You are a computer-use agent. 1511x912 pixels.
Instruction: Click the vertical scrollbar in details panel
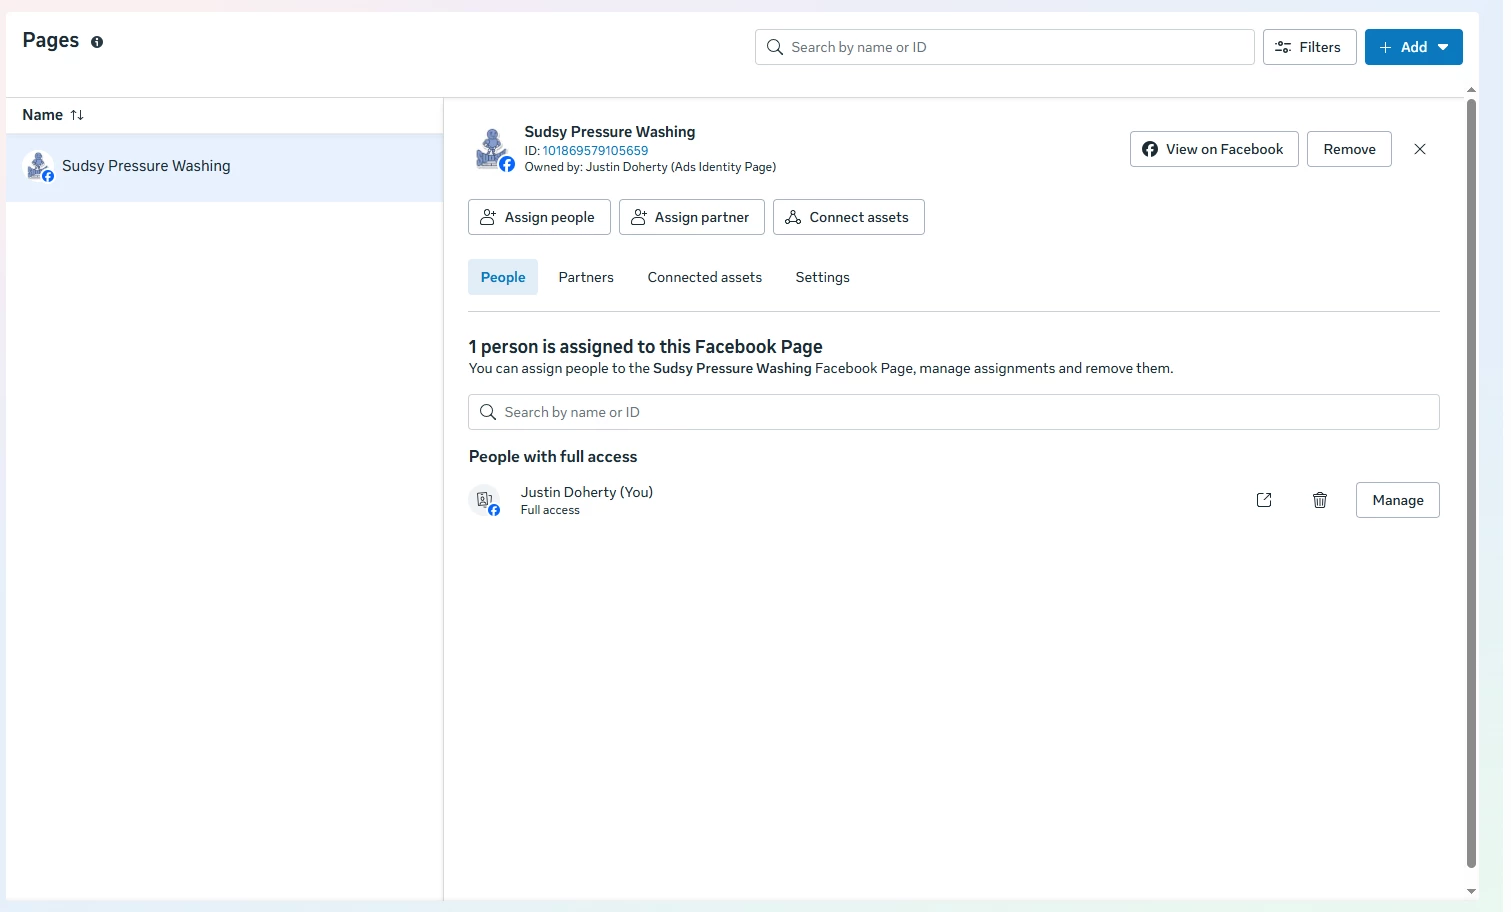pyautogui.click(x=1471, y=483)
